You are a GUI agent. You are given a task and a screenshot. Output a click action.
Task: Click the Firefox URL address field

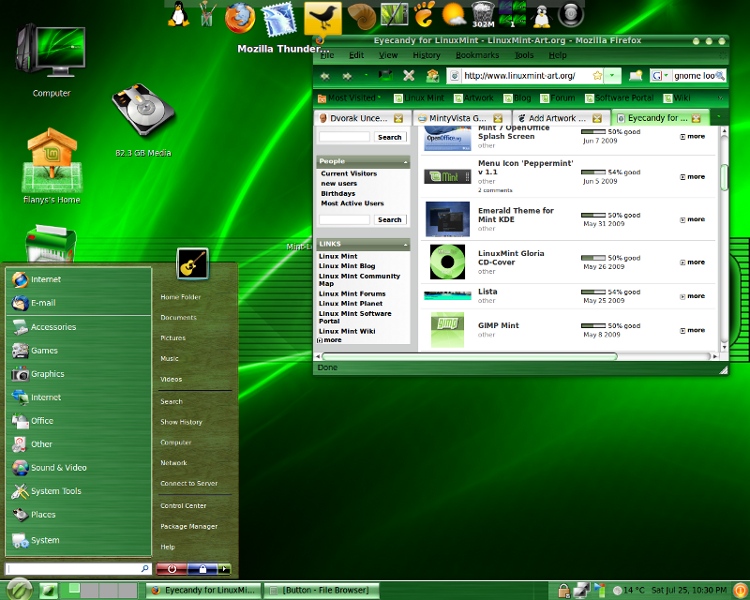coord(526,76)
